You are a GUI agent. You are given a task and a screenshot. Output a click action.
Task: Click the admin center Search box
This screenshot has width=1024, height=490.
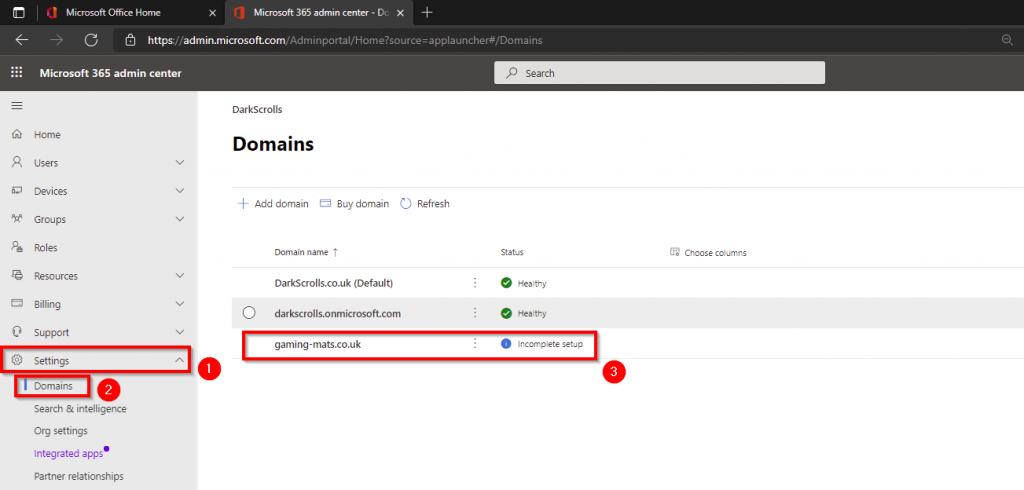660,73
